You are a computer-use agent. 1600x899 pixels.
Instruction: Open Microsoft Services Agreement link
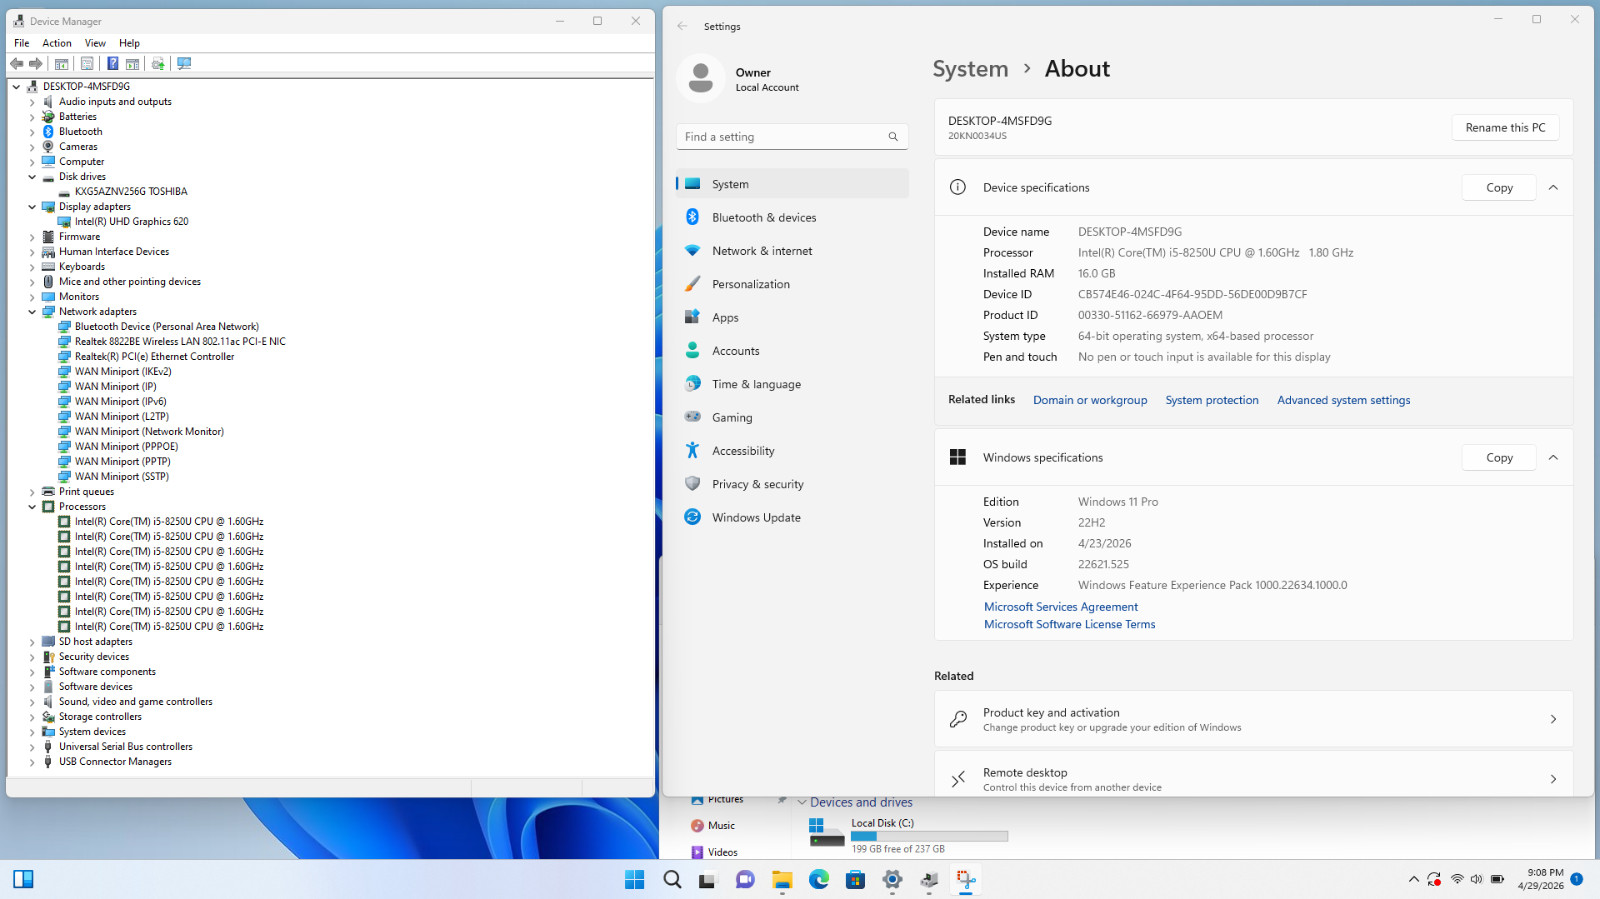[x=1061, y=607]
